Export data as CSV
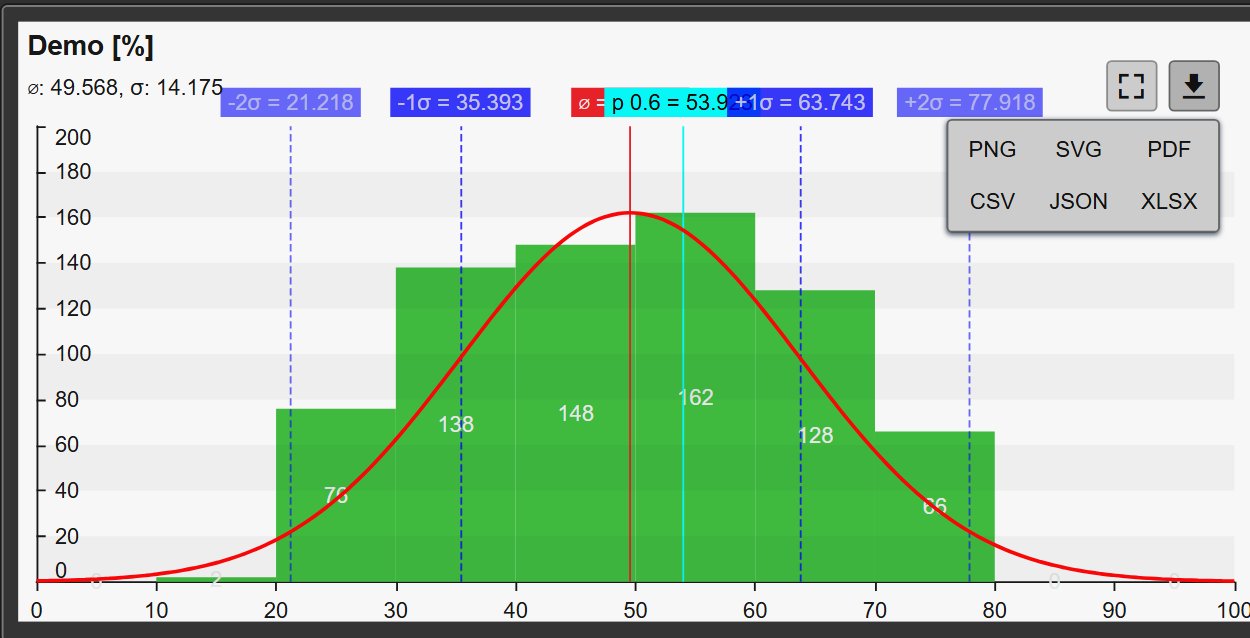The image size is (1250, 638). coord(992,201)
